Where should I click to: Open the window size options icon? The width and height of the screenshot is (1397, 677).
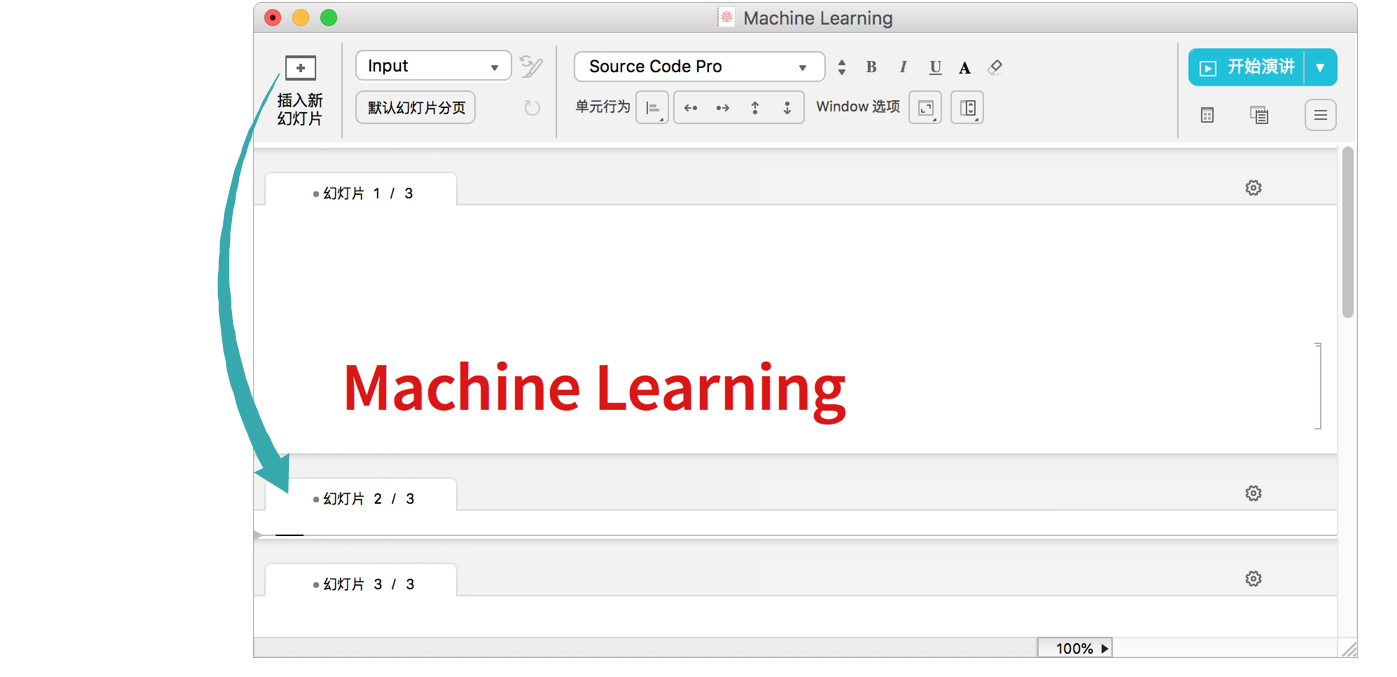coord(925,108)
